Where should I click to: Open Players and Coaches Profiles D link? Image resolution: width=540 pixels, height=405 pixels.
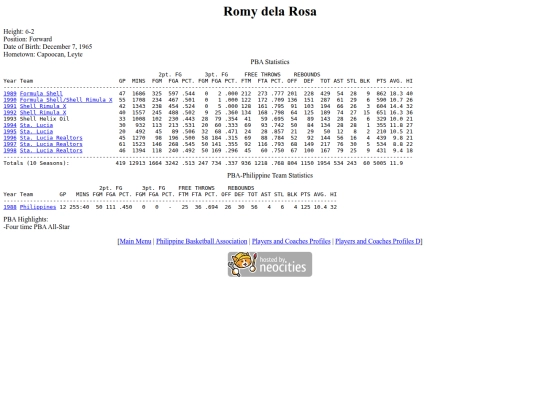(x=378, y=241)
